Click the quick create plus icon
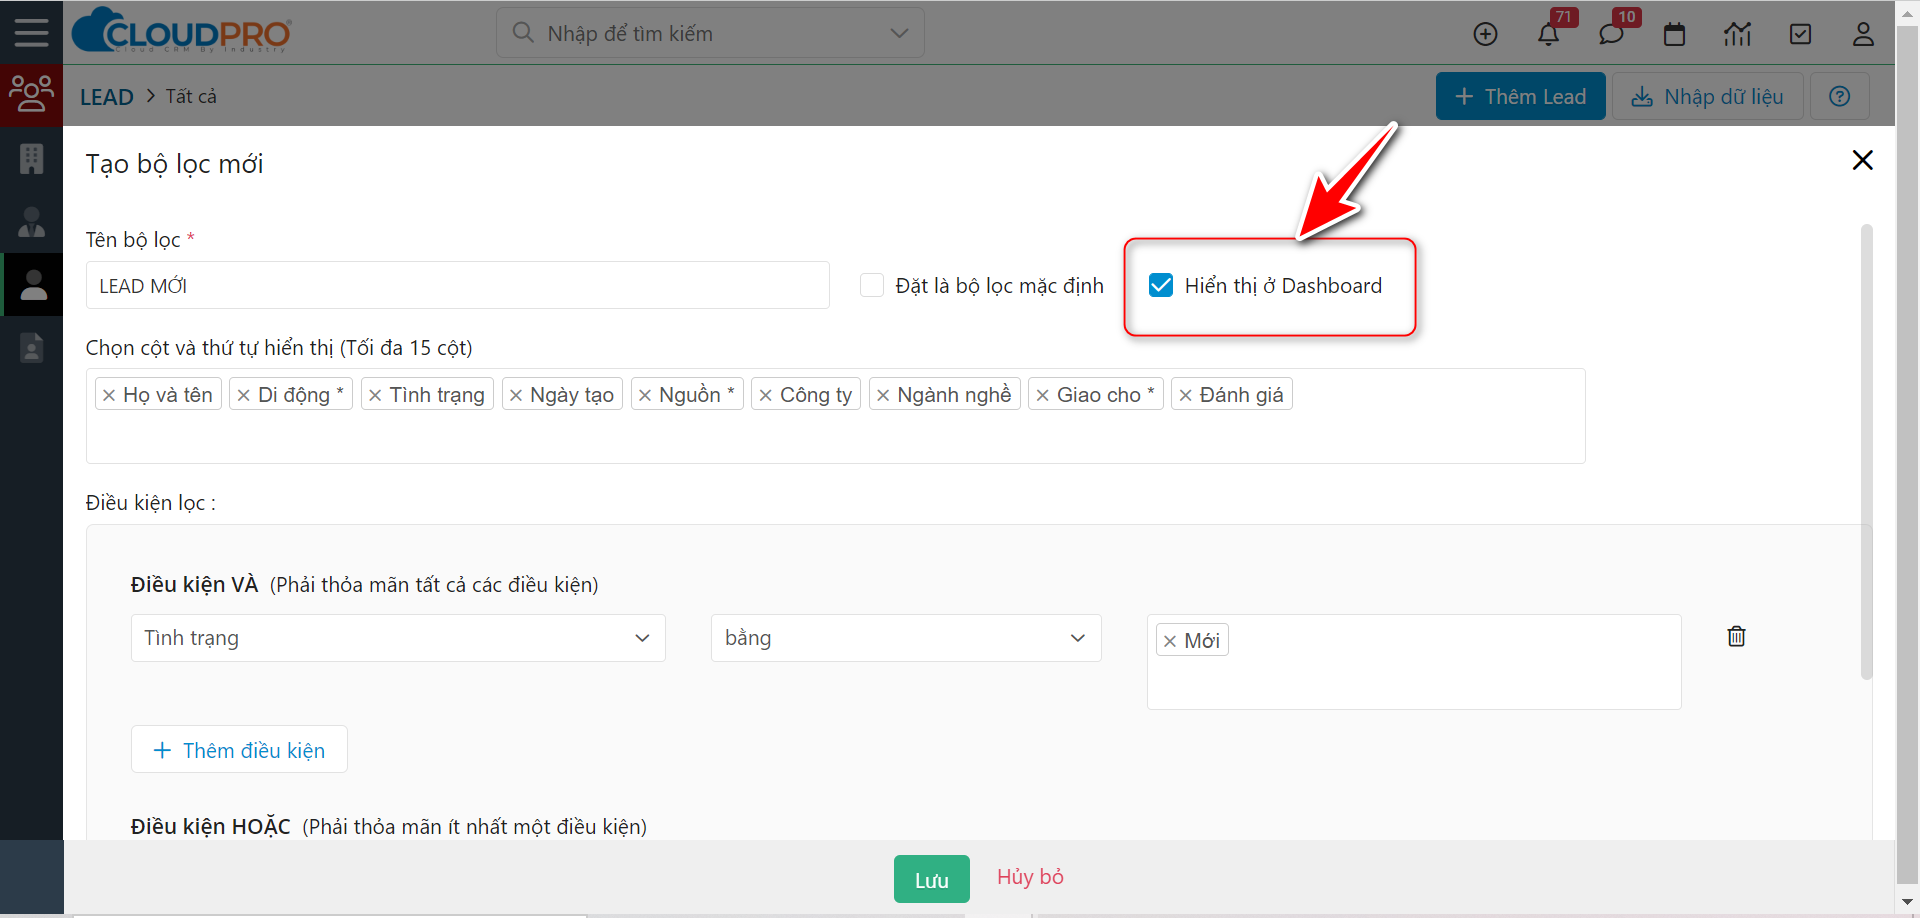Viewport: 1920px width, 918px height. point(1485,34)
